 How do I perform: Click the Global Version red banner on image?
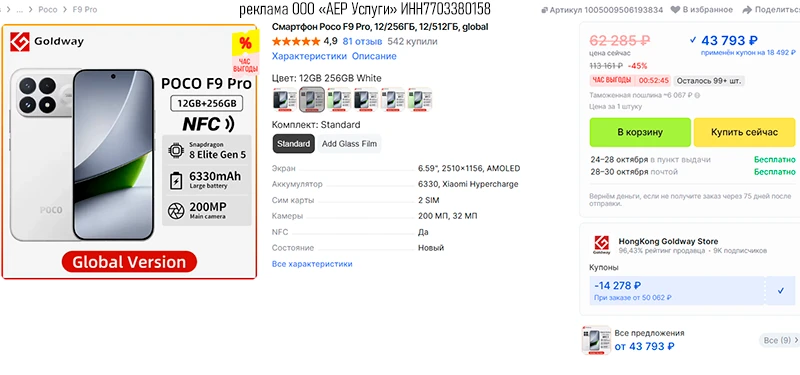129,262
